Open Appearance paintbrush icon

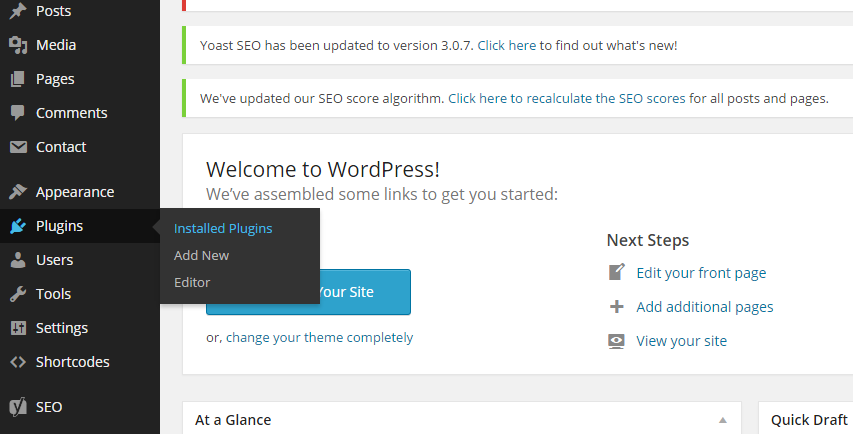point(17,192)
